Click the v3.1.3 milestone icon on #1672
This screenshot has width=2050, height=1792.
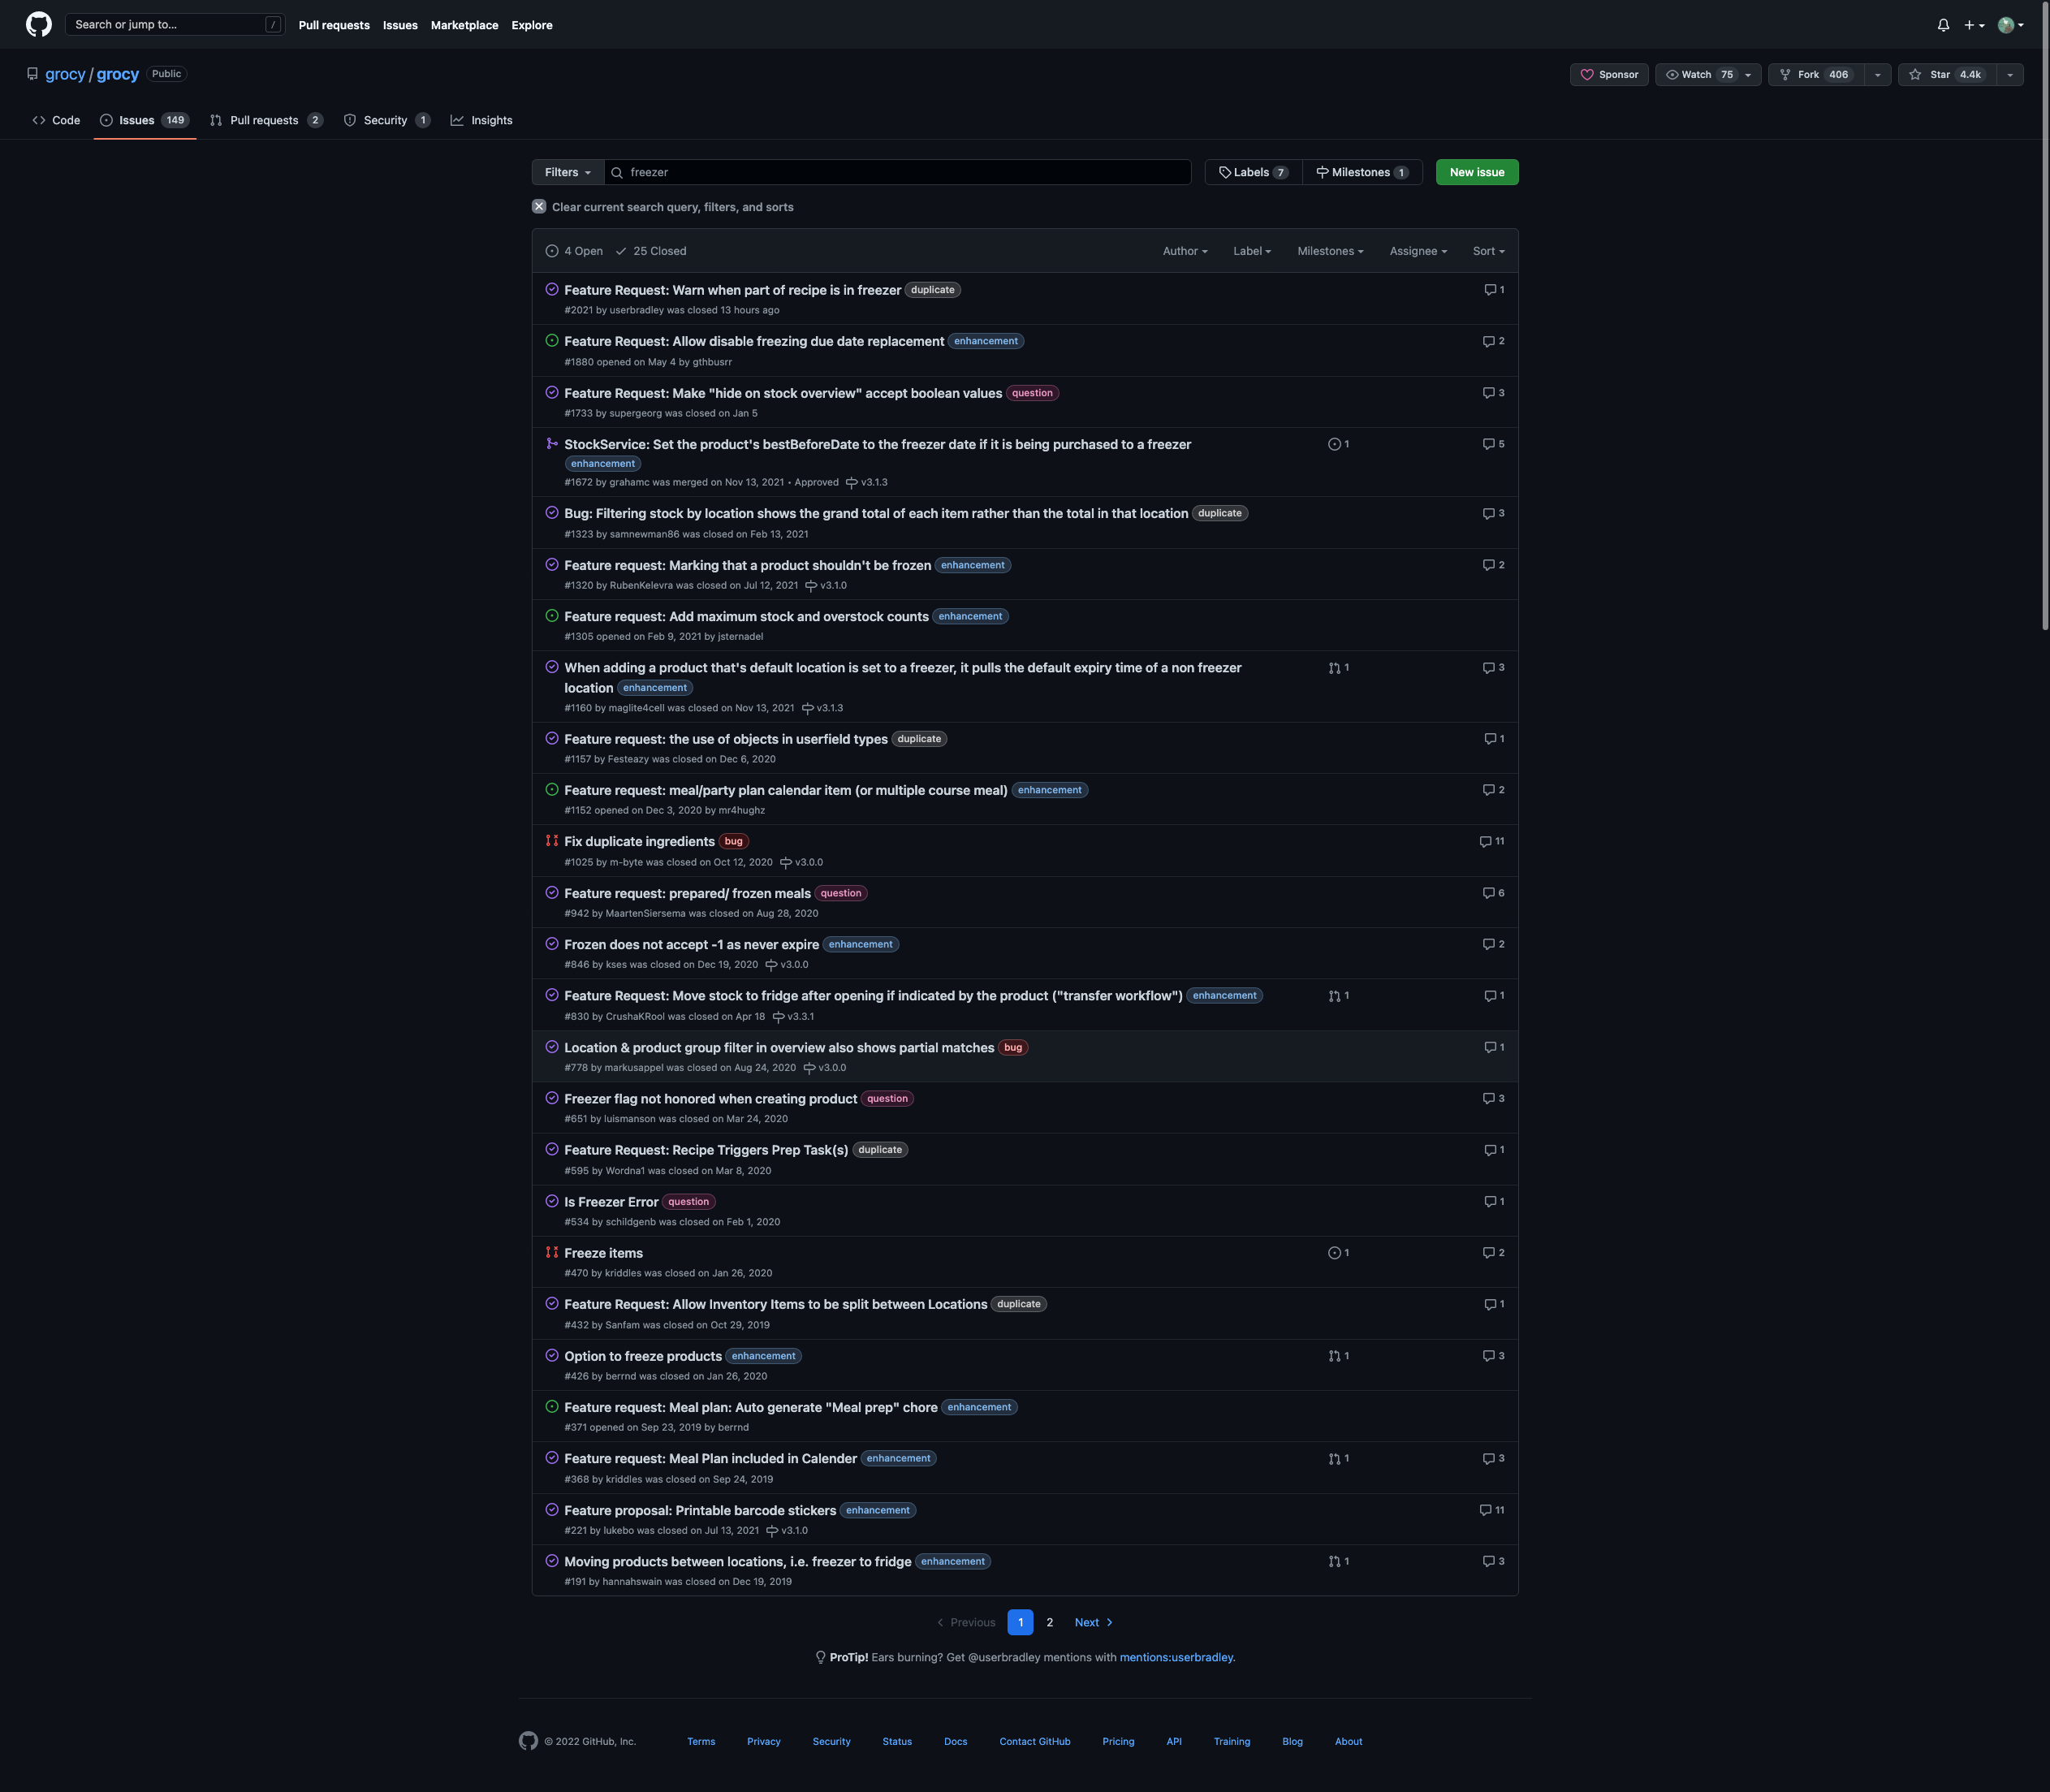click(852, 483)
